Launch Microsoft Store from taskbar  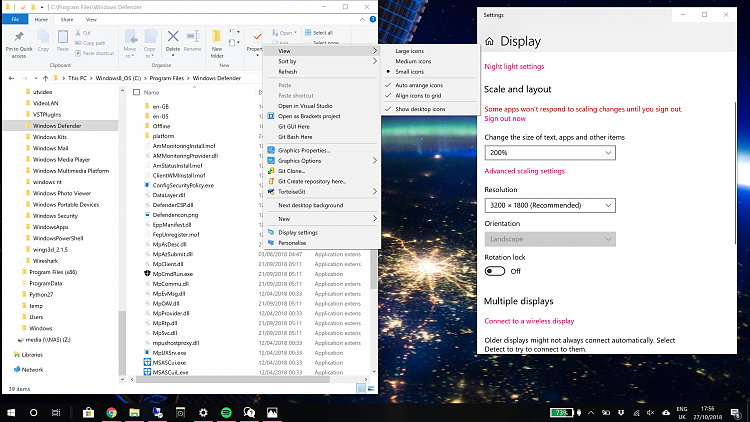pyautogui.click(x=88, y=412)
